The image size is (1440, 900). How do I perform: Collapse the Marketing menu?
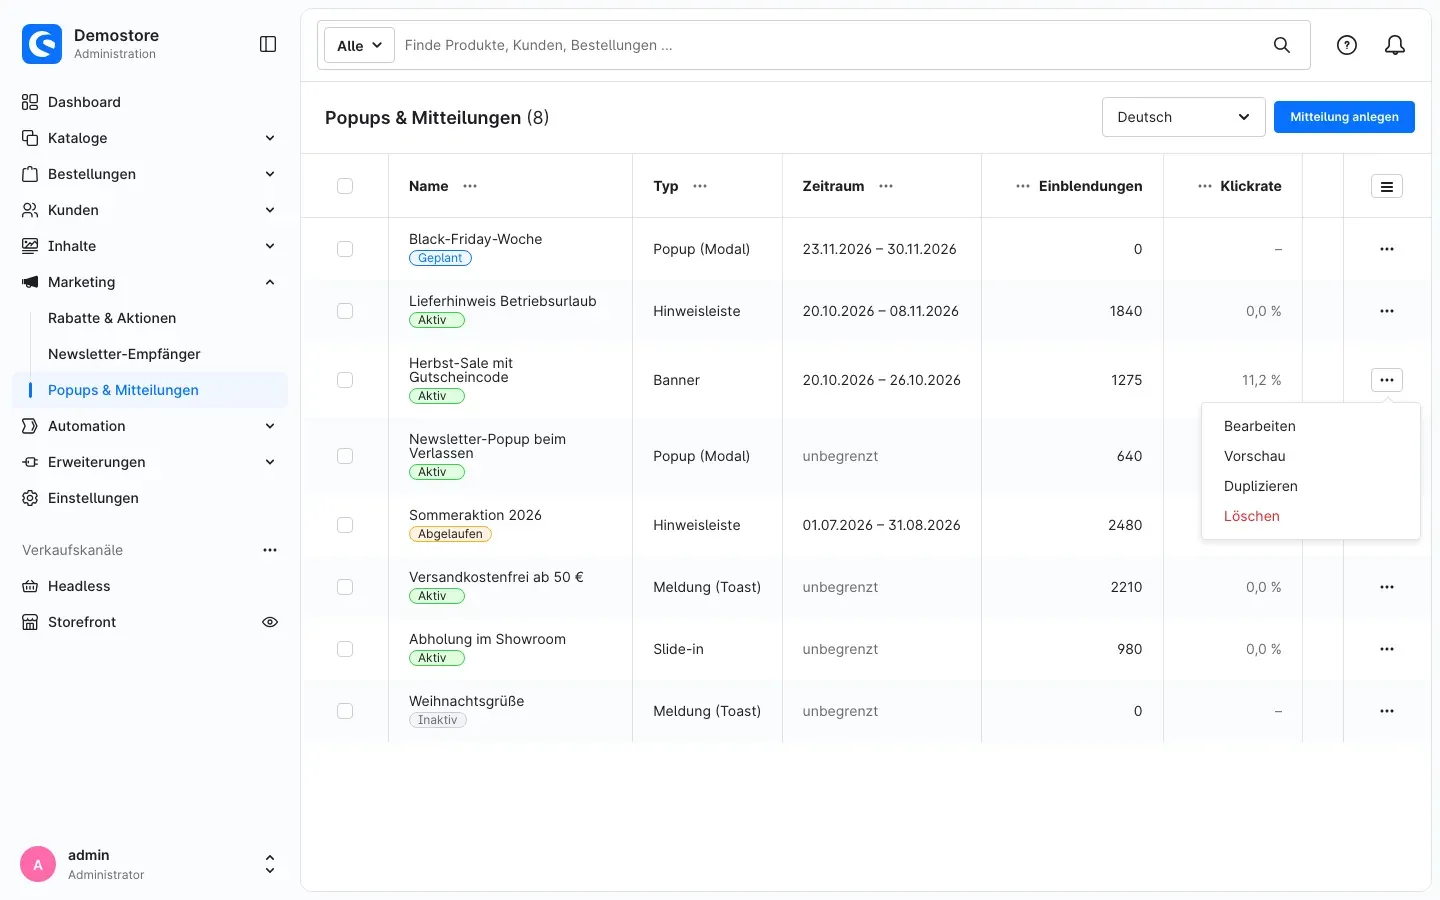click(x=150, y=282)
